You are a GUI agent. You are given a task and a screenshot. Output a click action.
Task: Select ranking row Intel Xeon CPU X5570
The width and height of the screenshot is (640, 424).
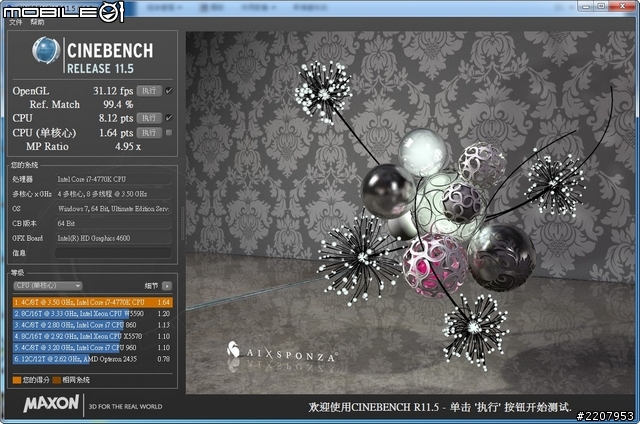pyautogui.click(x=93, y=337)
